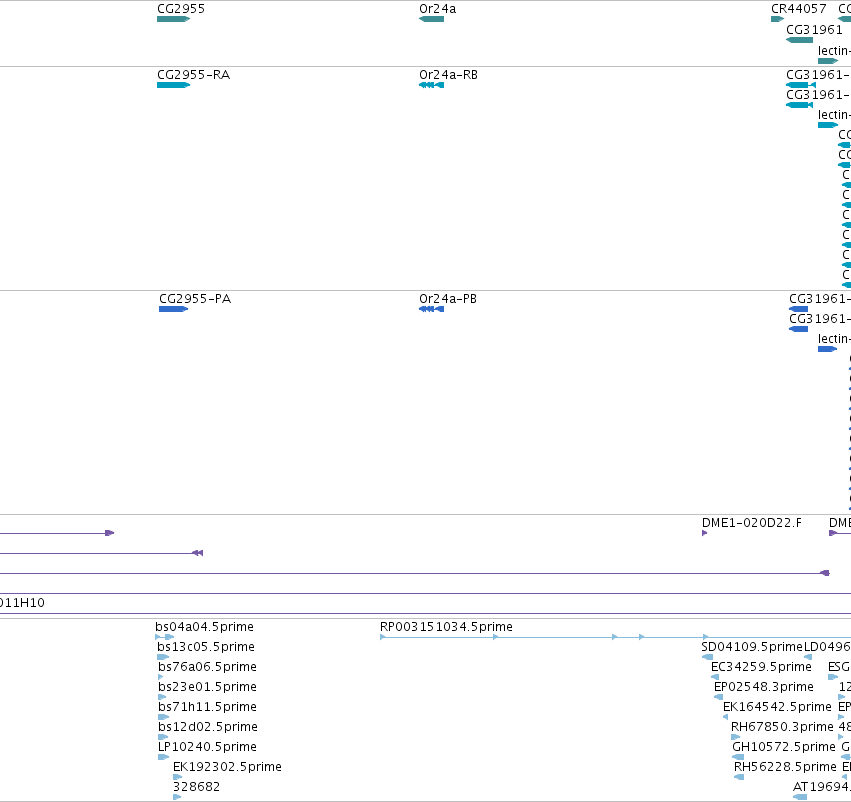Click the EP02548.3prime label
The image size is (851, 802).
pyautogui.click(x=764, y=686)
